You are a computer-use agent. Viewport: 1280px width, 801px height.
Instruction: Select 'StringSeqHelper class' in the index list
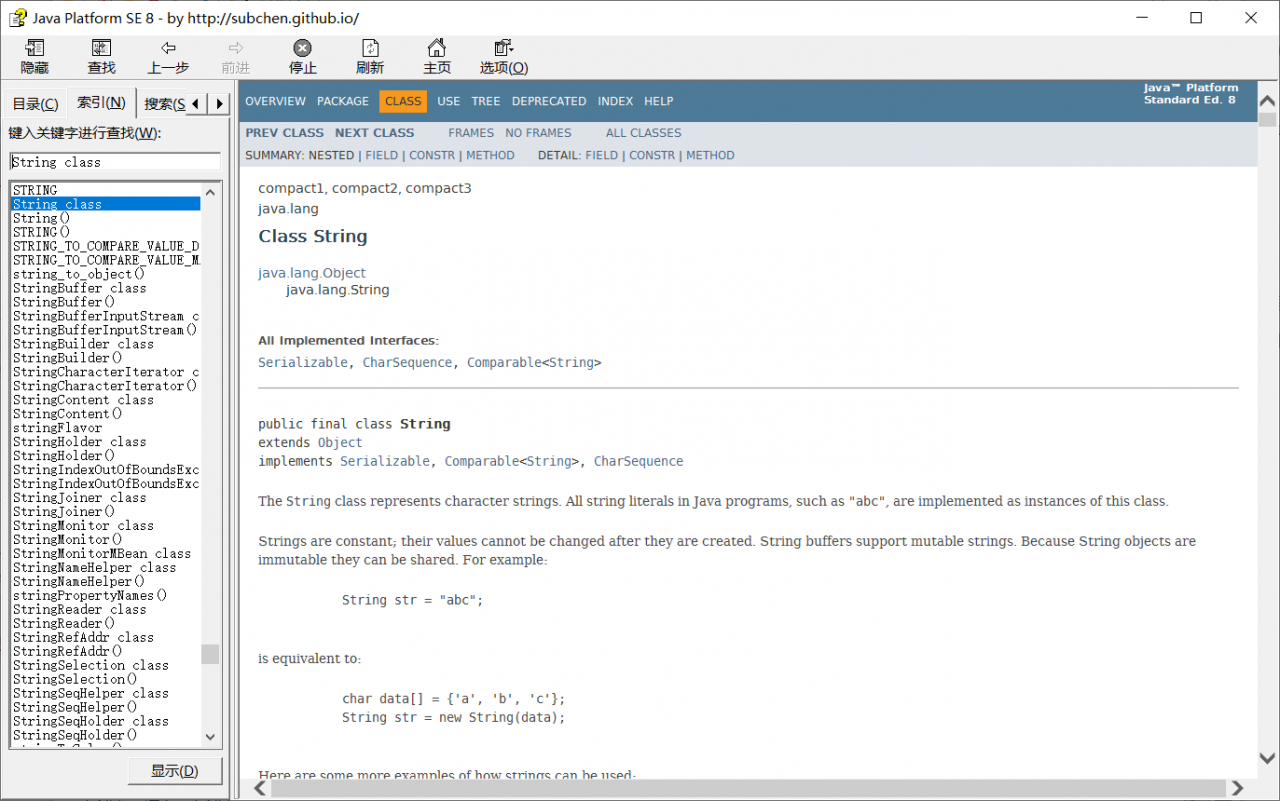[91, 694]
